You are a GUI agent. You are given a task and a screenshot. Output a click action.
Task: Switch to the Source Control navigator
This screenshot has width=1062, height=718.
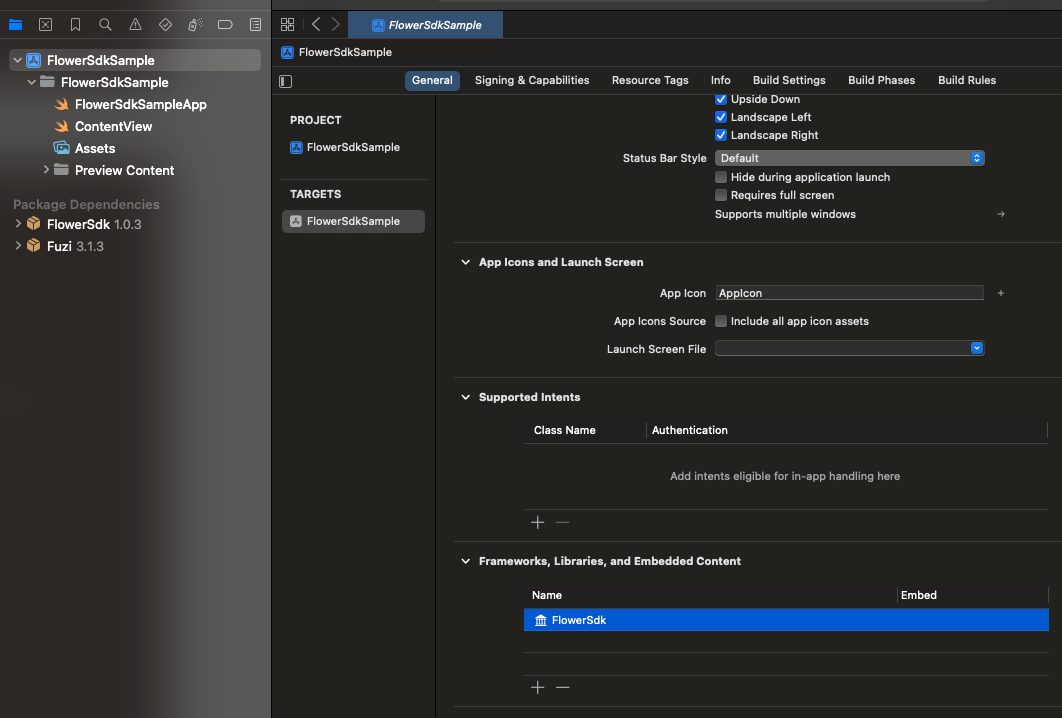[x=45, y=24]
